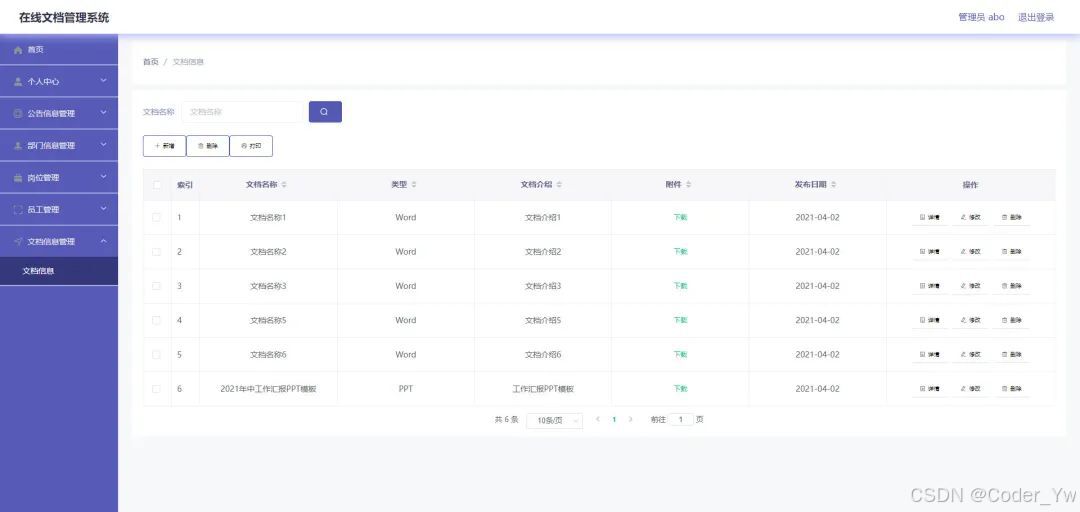This screenshot has width=1080, height=512.
Task: Check the box for row index 3
Action: [156, 286]
